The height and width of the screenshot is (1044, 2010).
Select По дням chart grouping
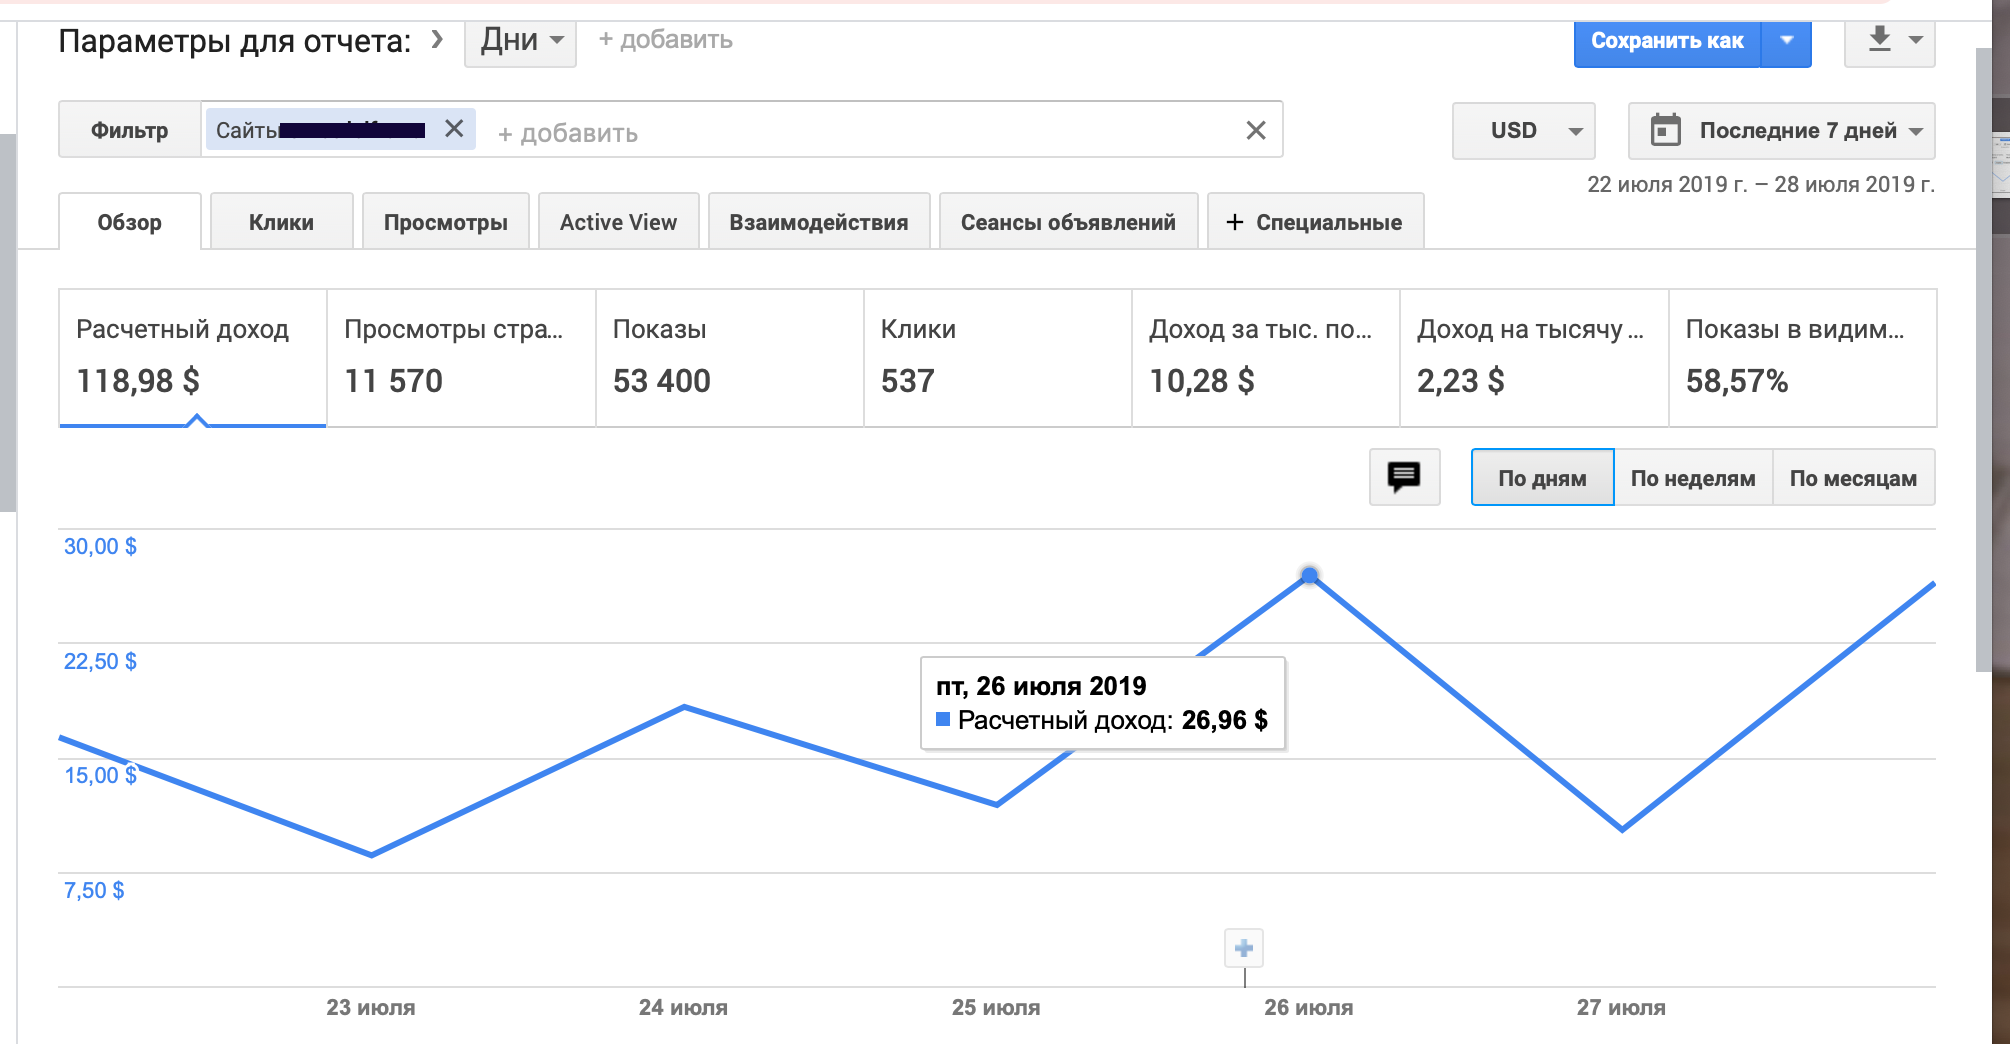(1542, 478)
